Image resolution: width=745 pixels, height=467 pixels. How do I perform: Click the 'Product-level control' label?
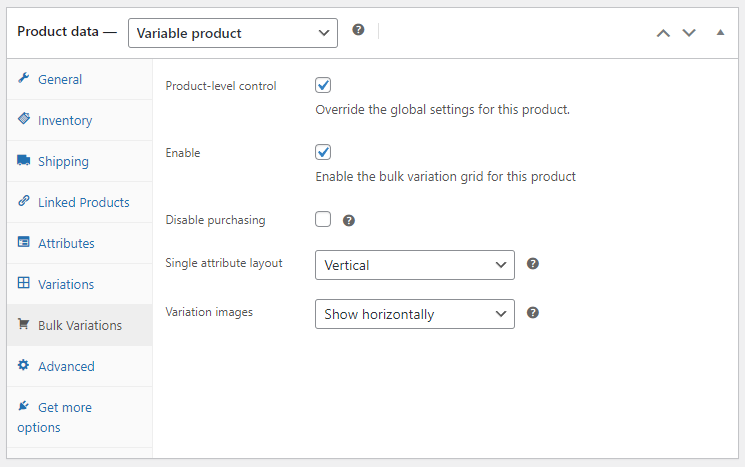[220, 86]
